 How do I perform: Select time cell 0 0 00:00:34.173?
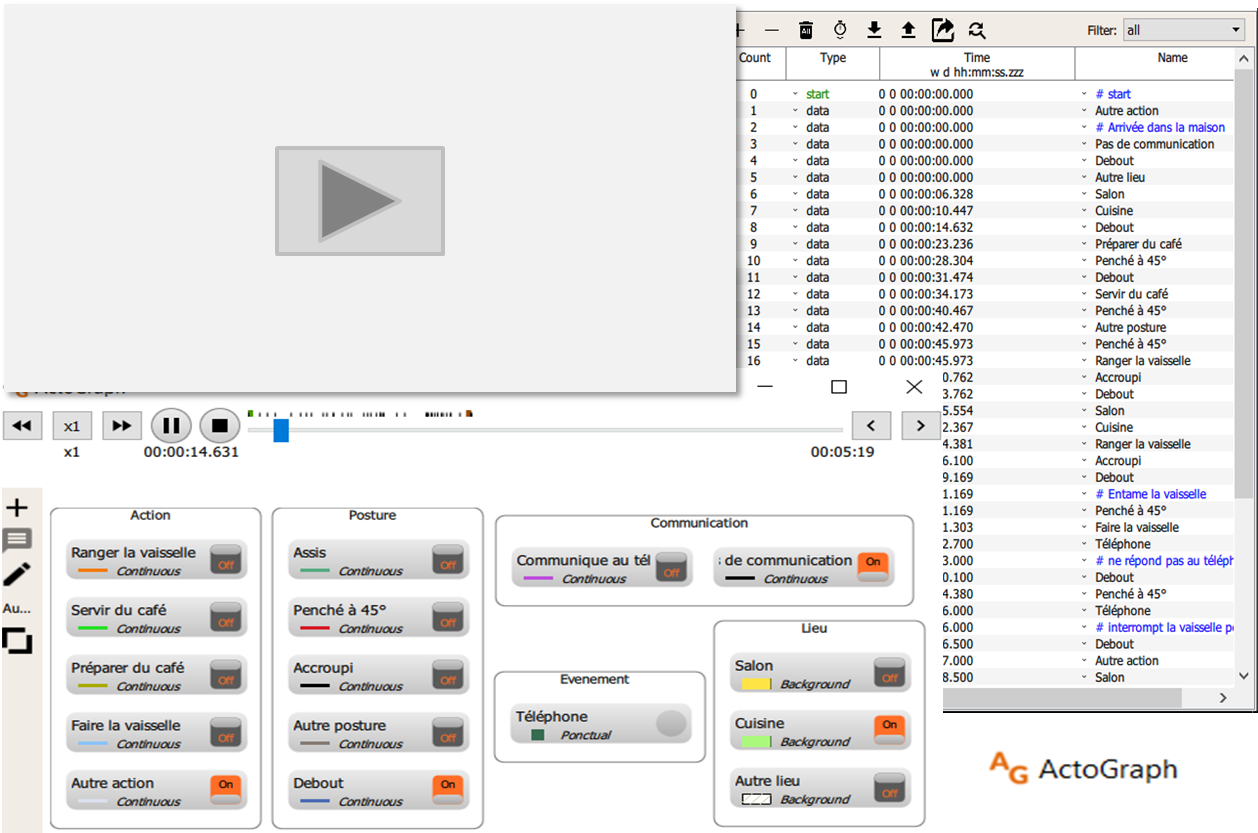[926, 294]
